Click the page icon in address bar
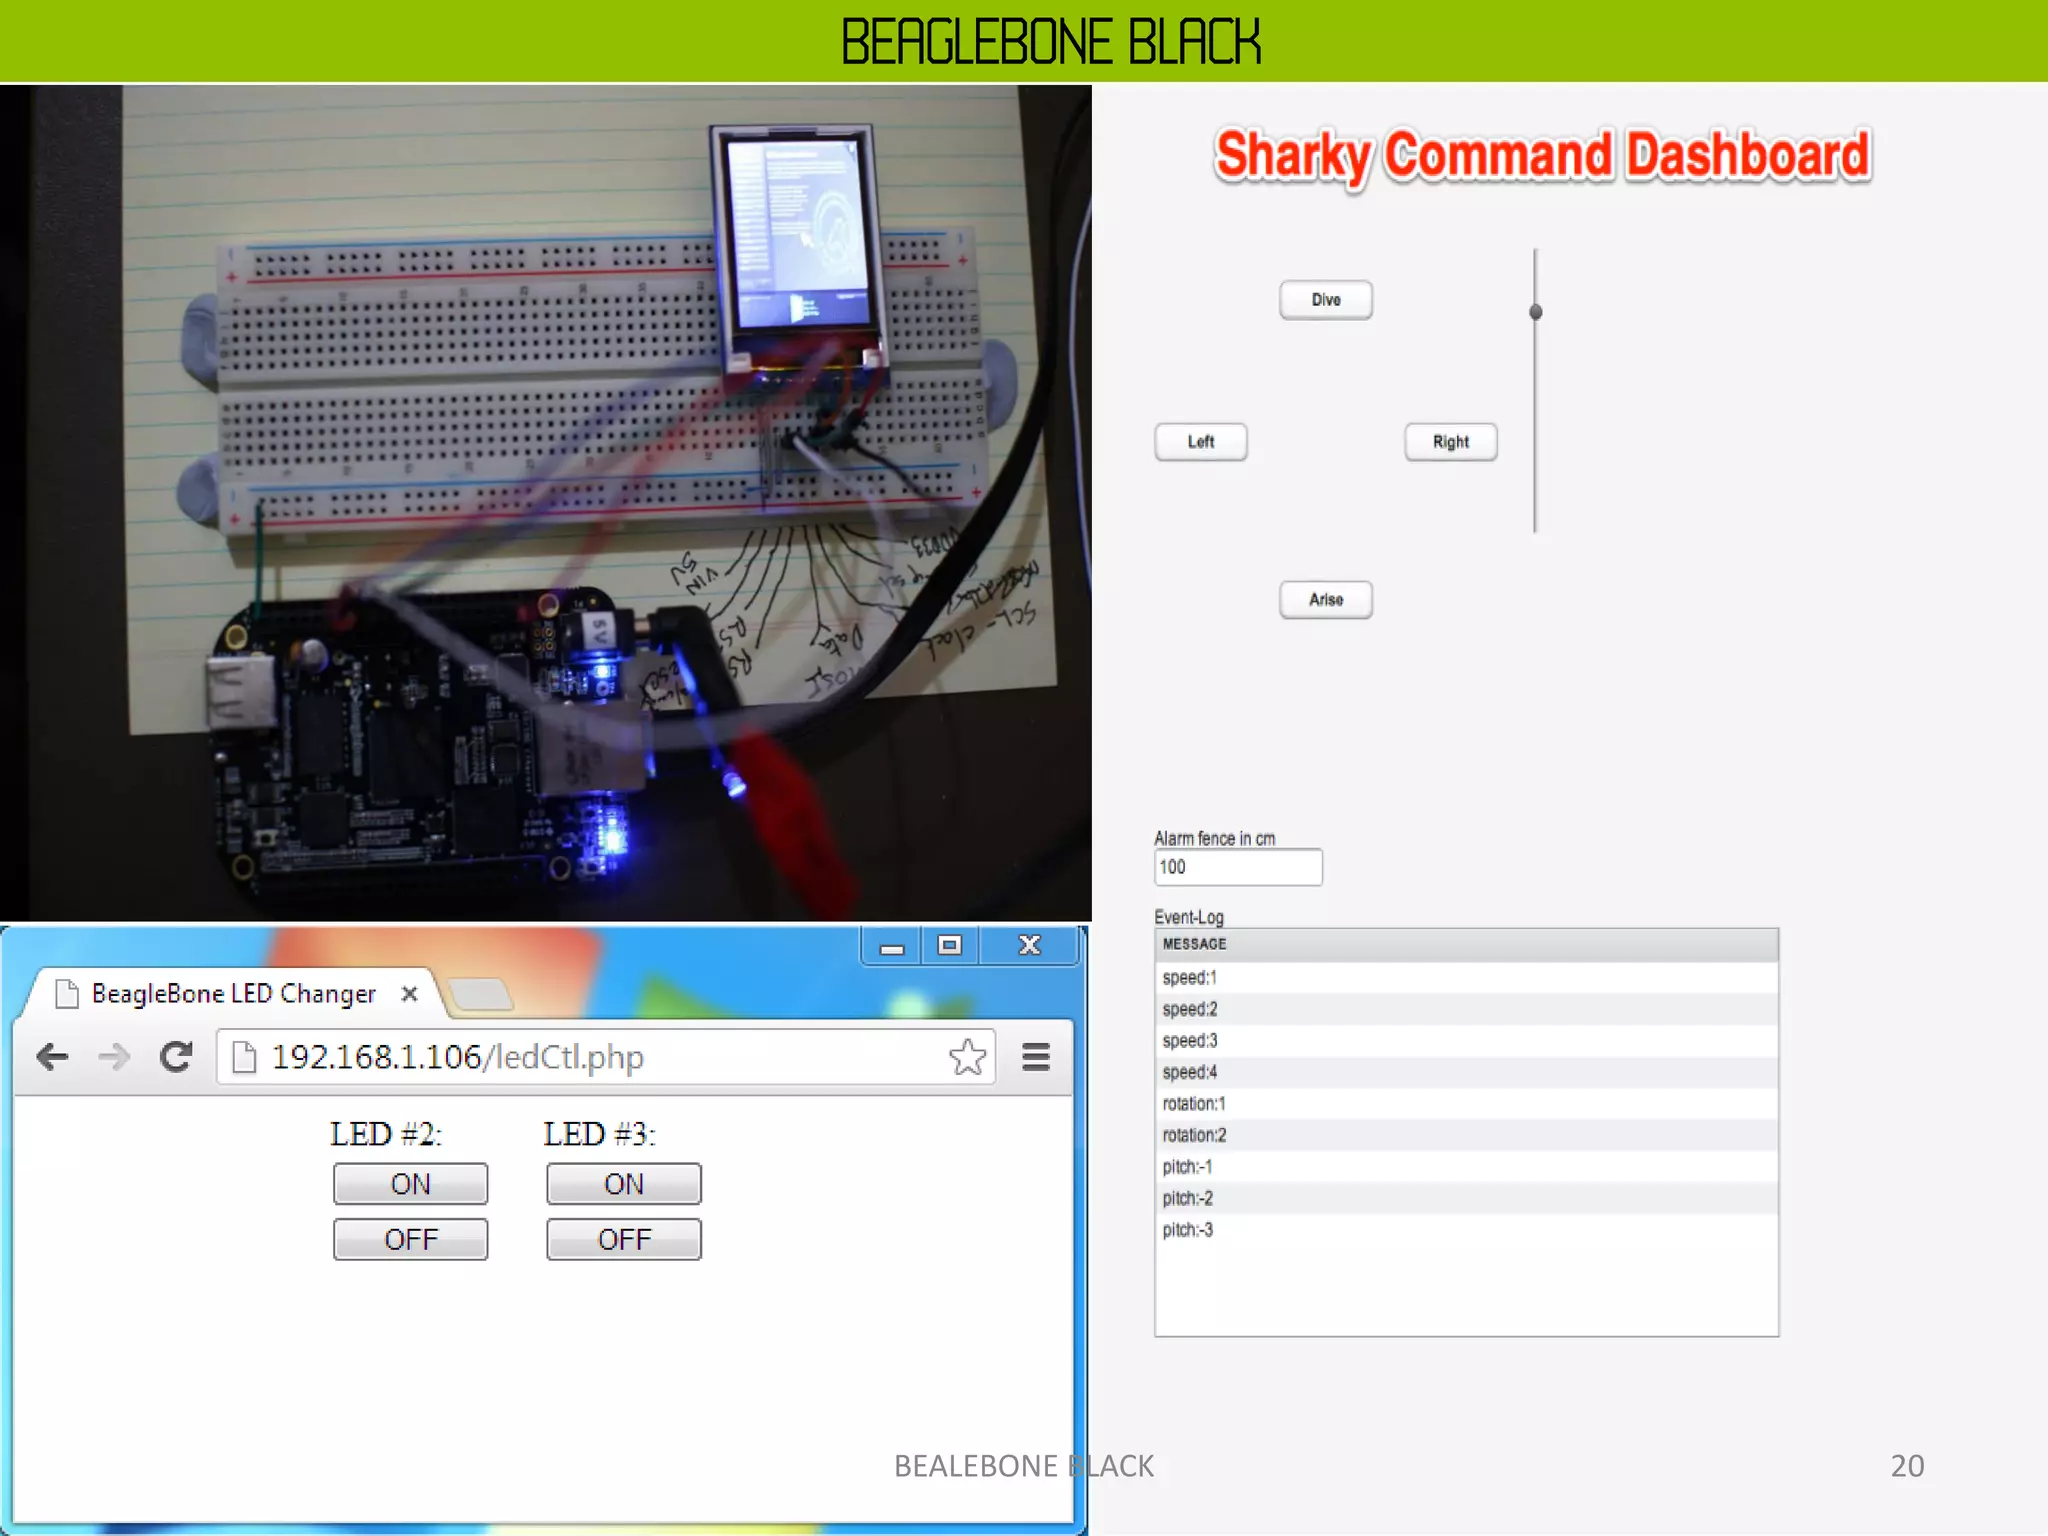 [x=244, y=1057]
